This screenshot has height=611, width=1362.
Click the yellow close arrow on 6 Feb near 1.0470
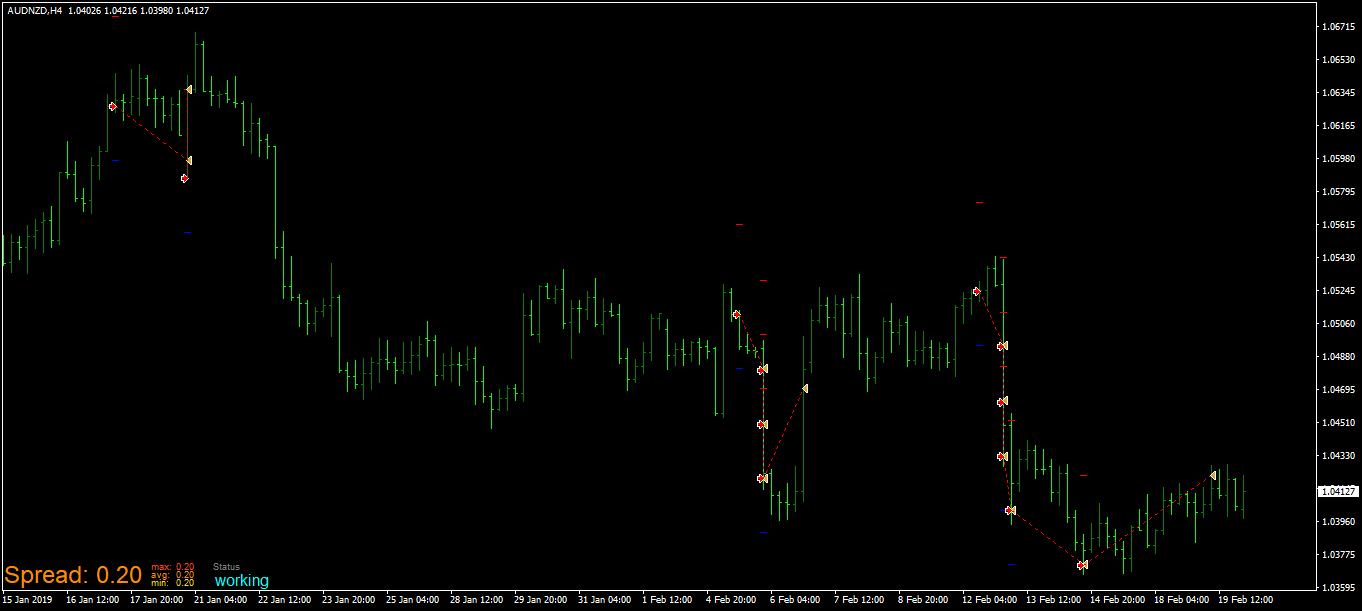coord(804,388)
